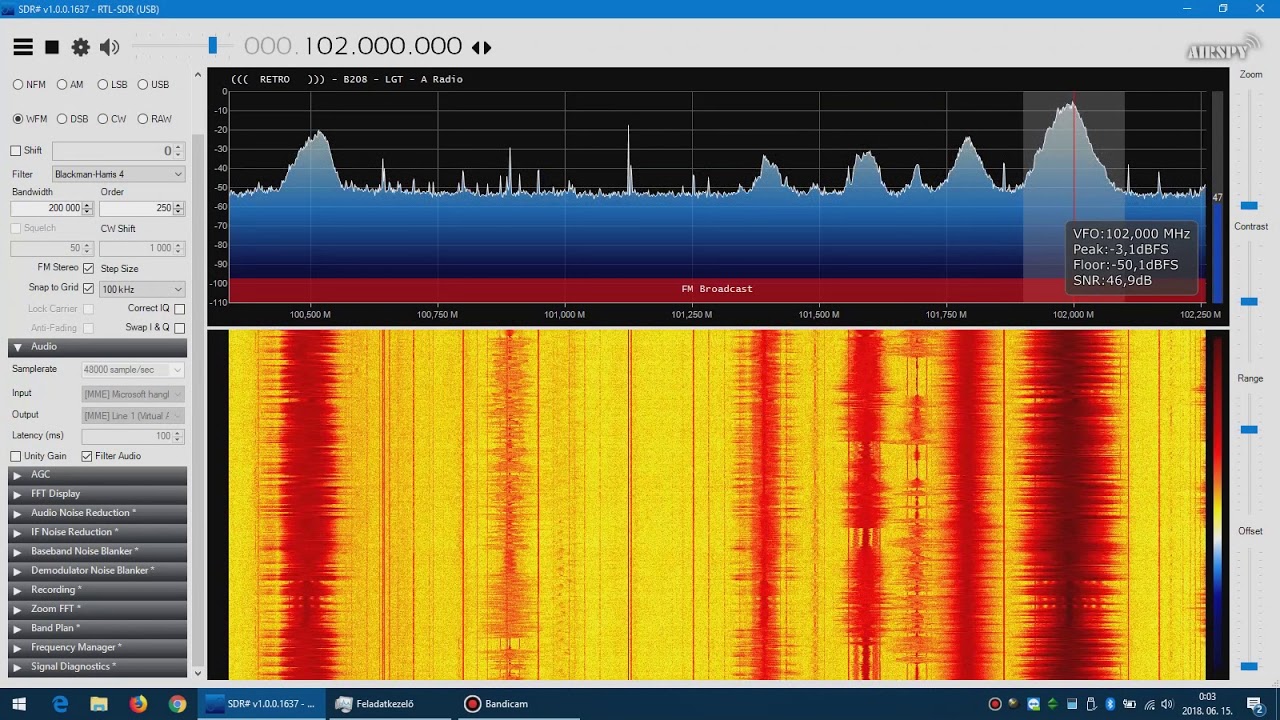
Task: Stop the radio with the stop button
Action: click(52, 47)
